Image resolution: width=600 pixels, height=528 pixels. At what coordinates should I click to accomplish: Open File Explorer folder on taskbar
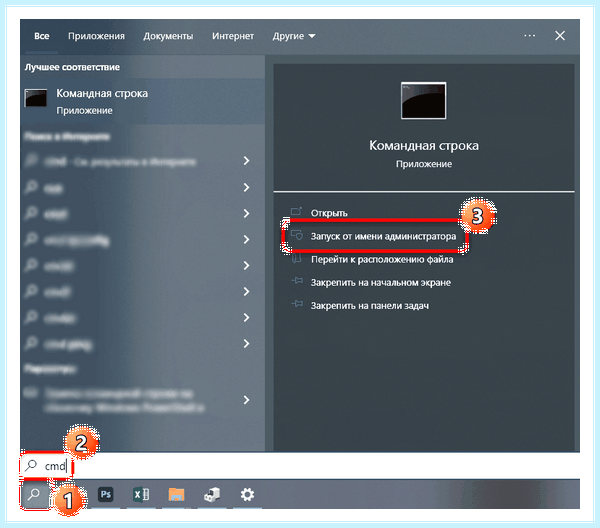click(176, 494)
